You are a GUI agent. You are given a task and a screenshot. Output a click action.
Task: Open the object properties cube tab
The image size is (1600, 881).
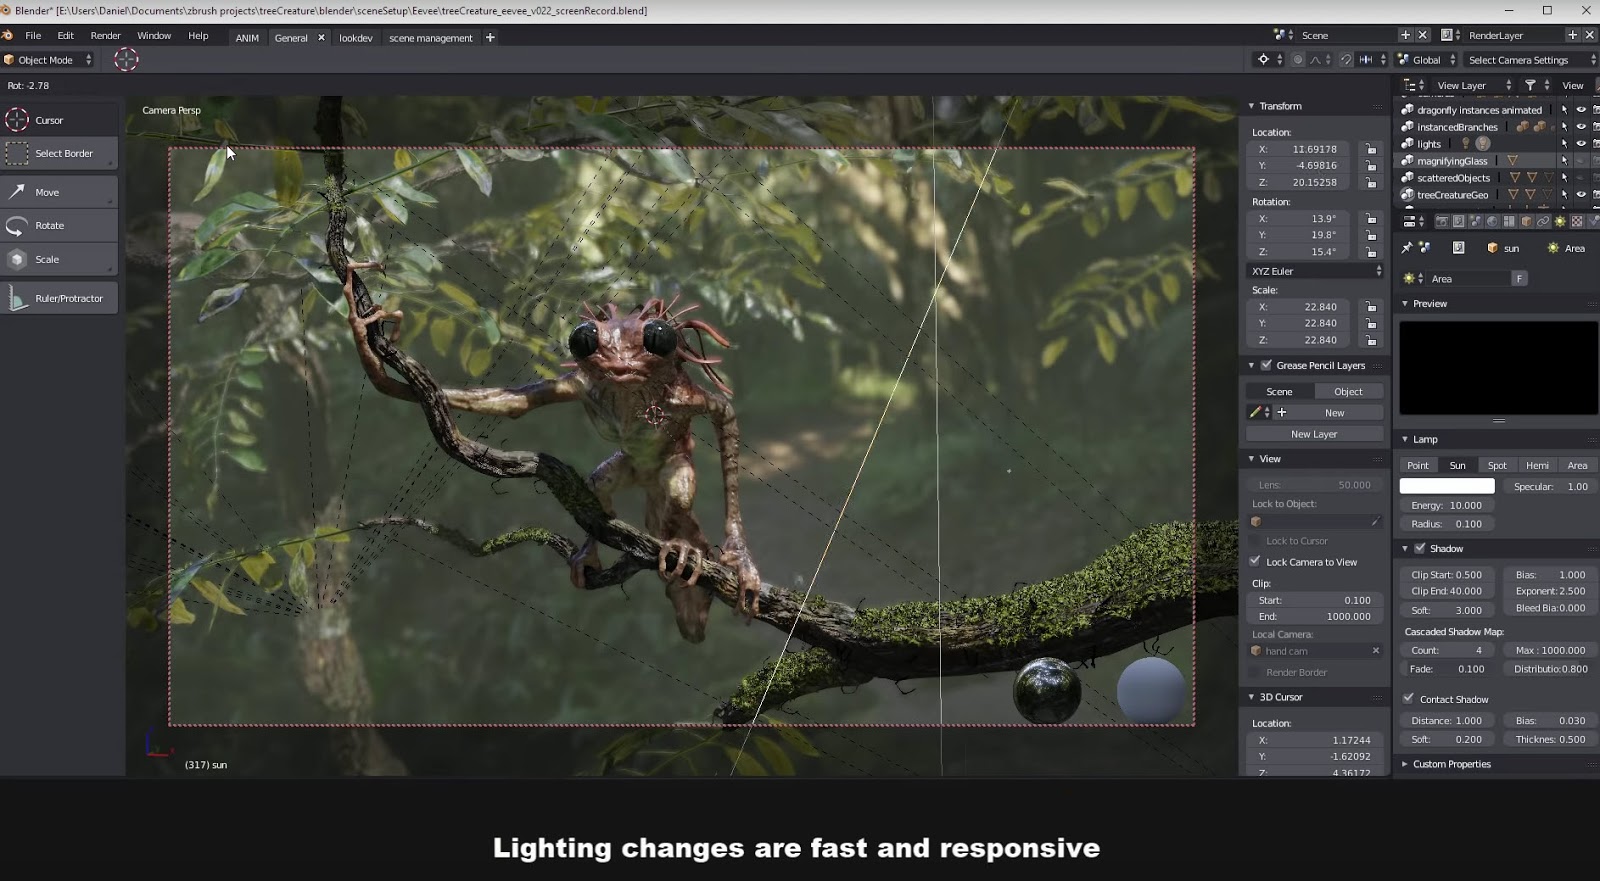coord(1526,222)
